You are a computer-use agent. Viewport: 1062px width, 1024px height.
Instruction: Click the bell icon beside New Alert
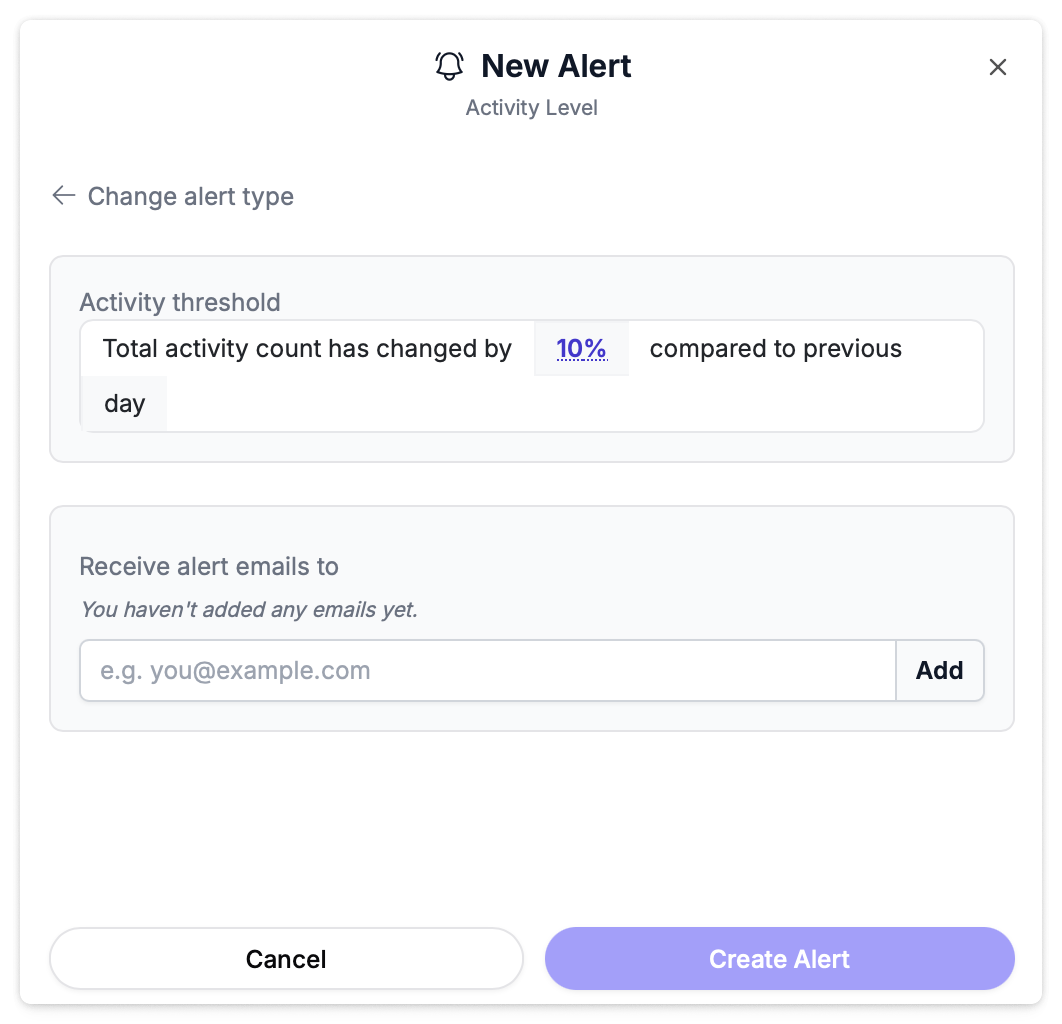tap(450, 67)
